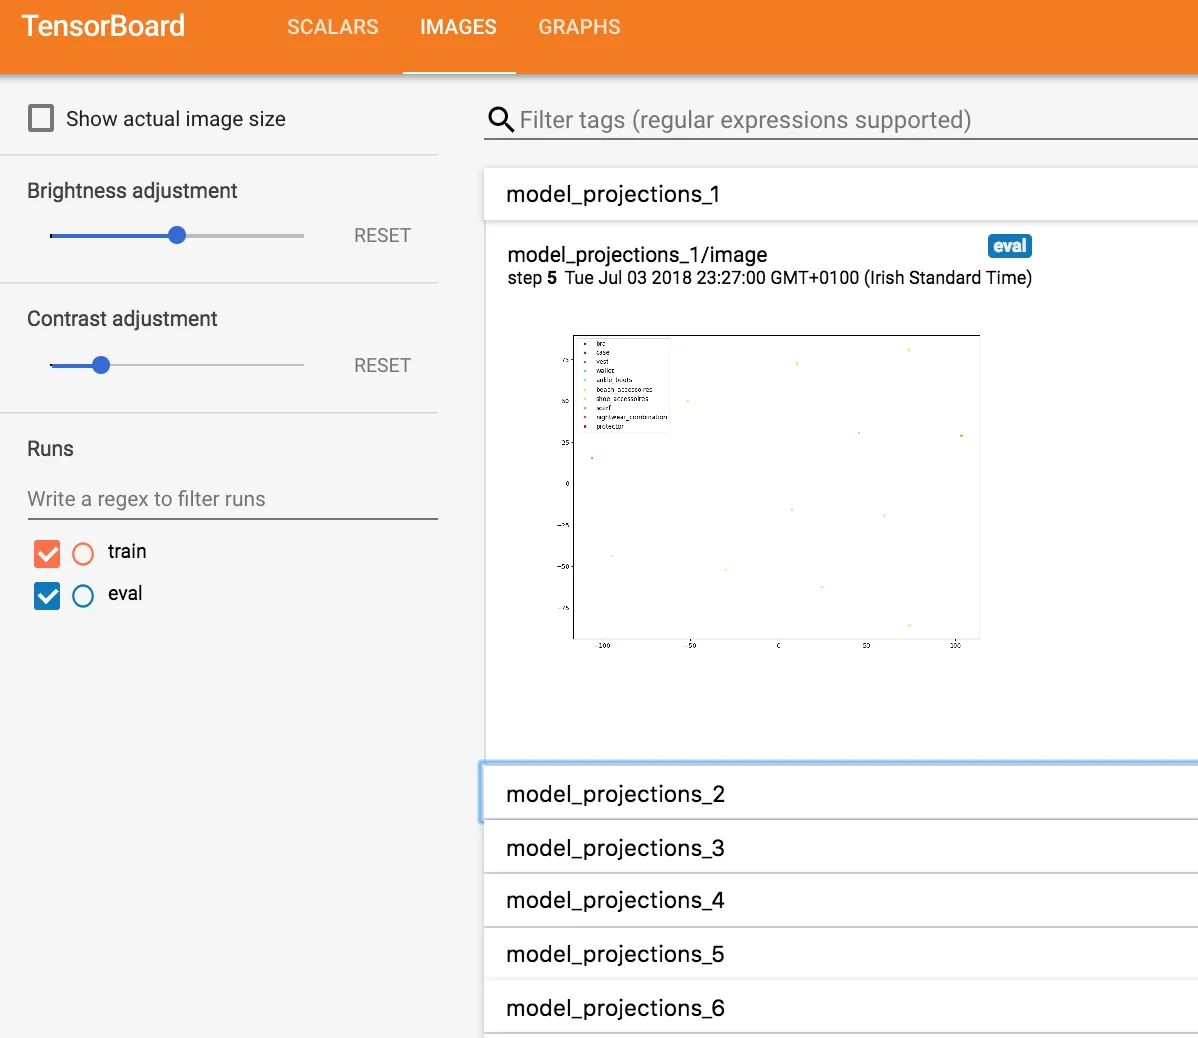Viewport: 1198px width, 1038px height.
Task: Collapse the model_projections_1 section
Action: point(613,194)
